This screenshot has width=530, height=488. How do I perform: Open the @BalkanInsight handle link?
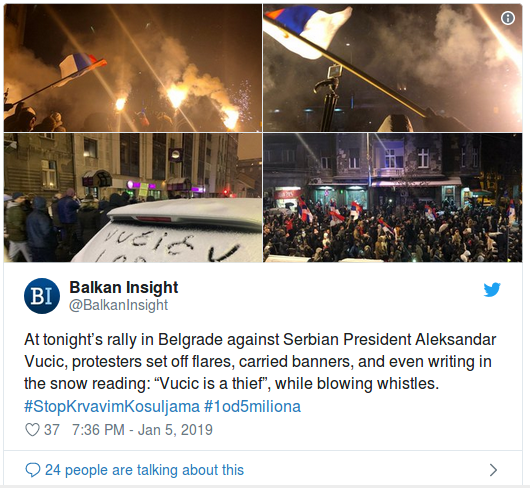(x=118, y=305)
